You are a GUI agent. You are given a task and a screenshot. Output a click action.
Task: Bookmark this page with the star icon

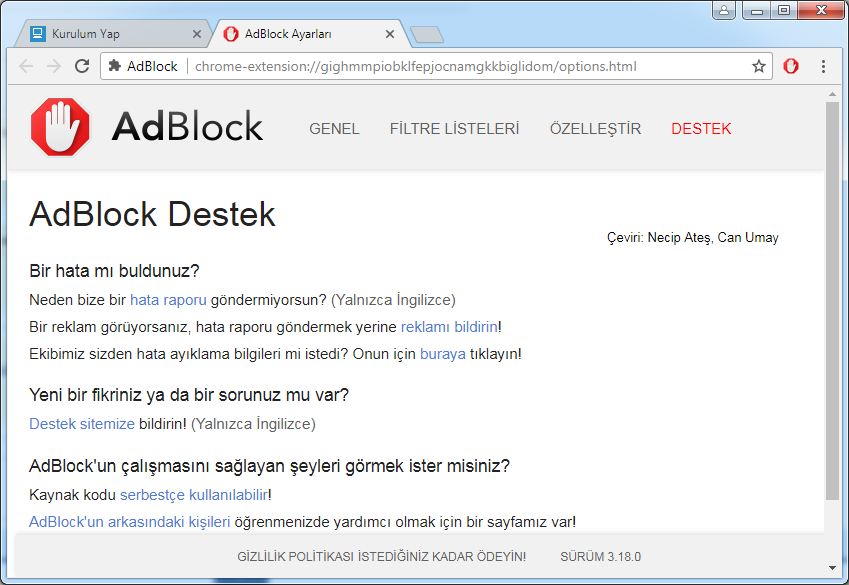(759, 66)
